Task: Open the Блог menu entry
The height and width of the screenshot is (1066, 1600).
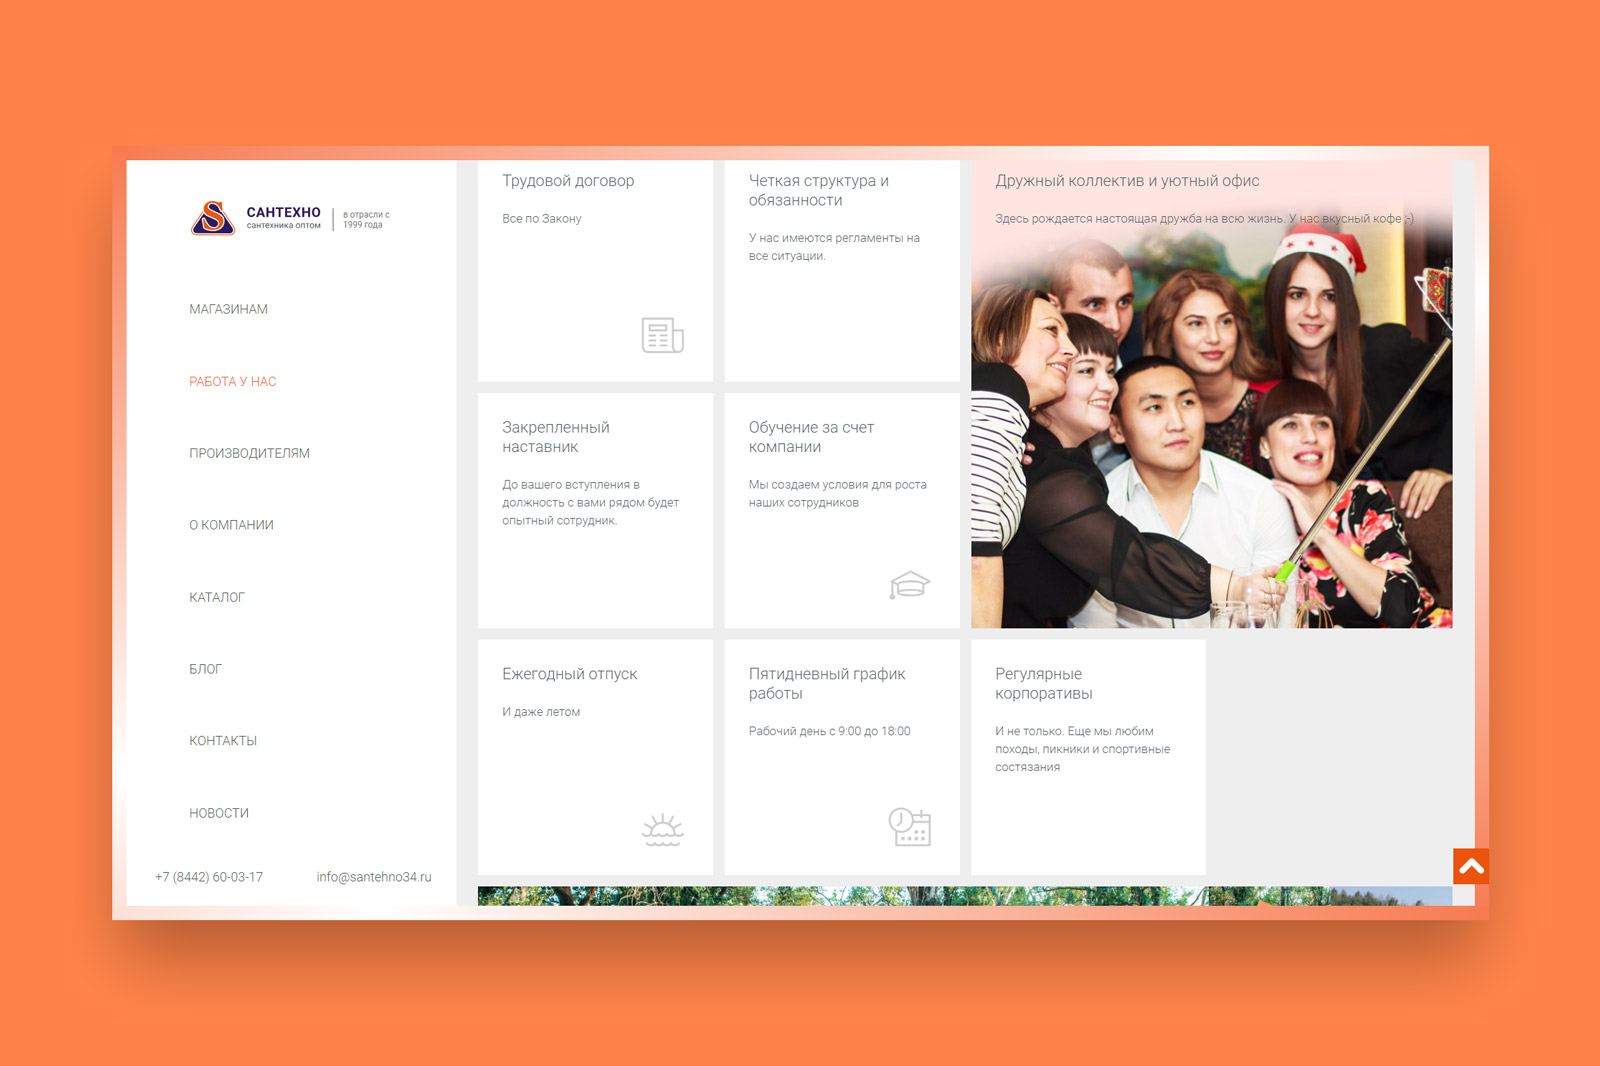Action: 205,669
